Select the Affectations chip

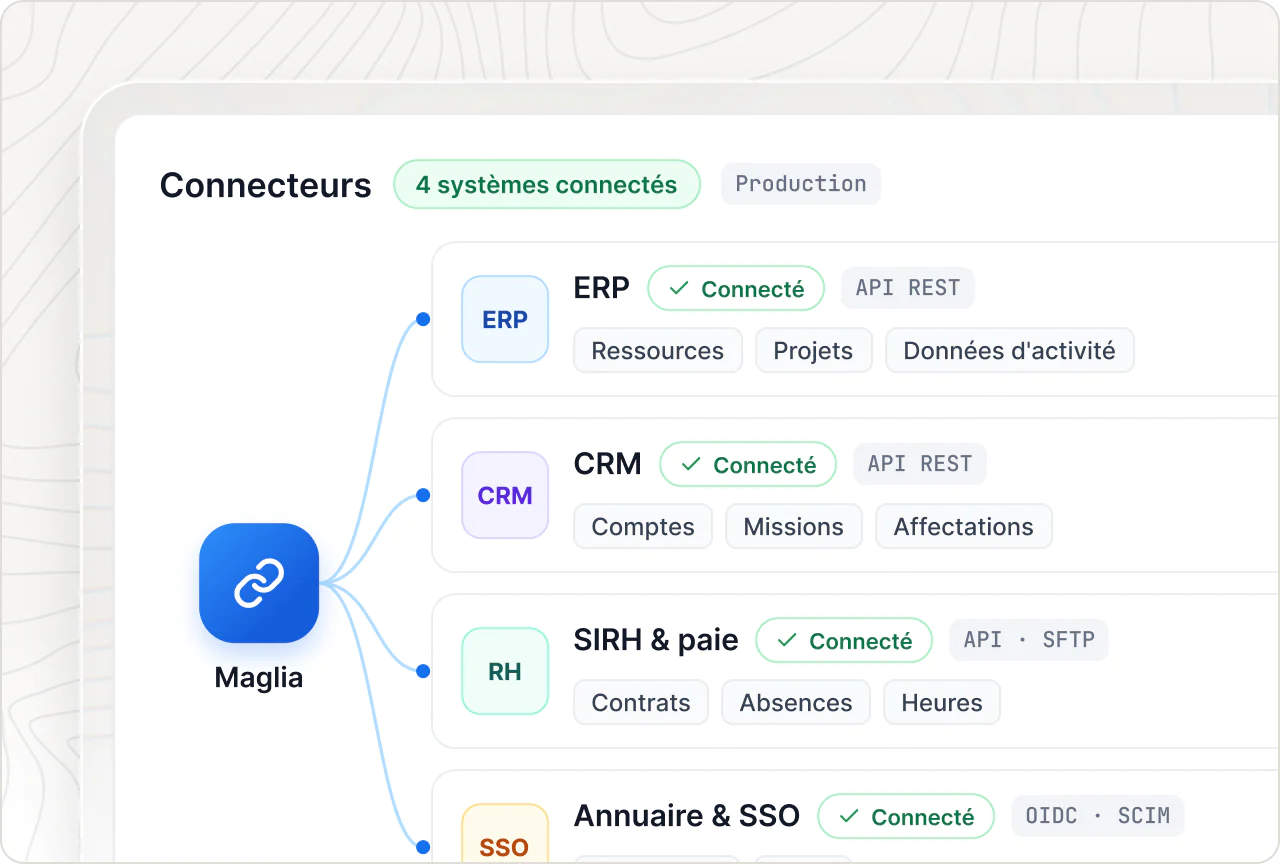pos(964,527)
